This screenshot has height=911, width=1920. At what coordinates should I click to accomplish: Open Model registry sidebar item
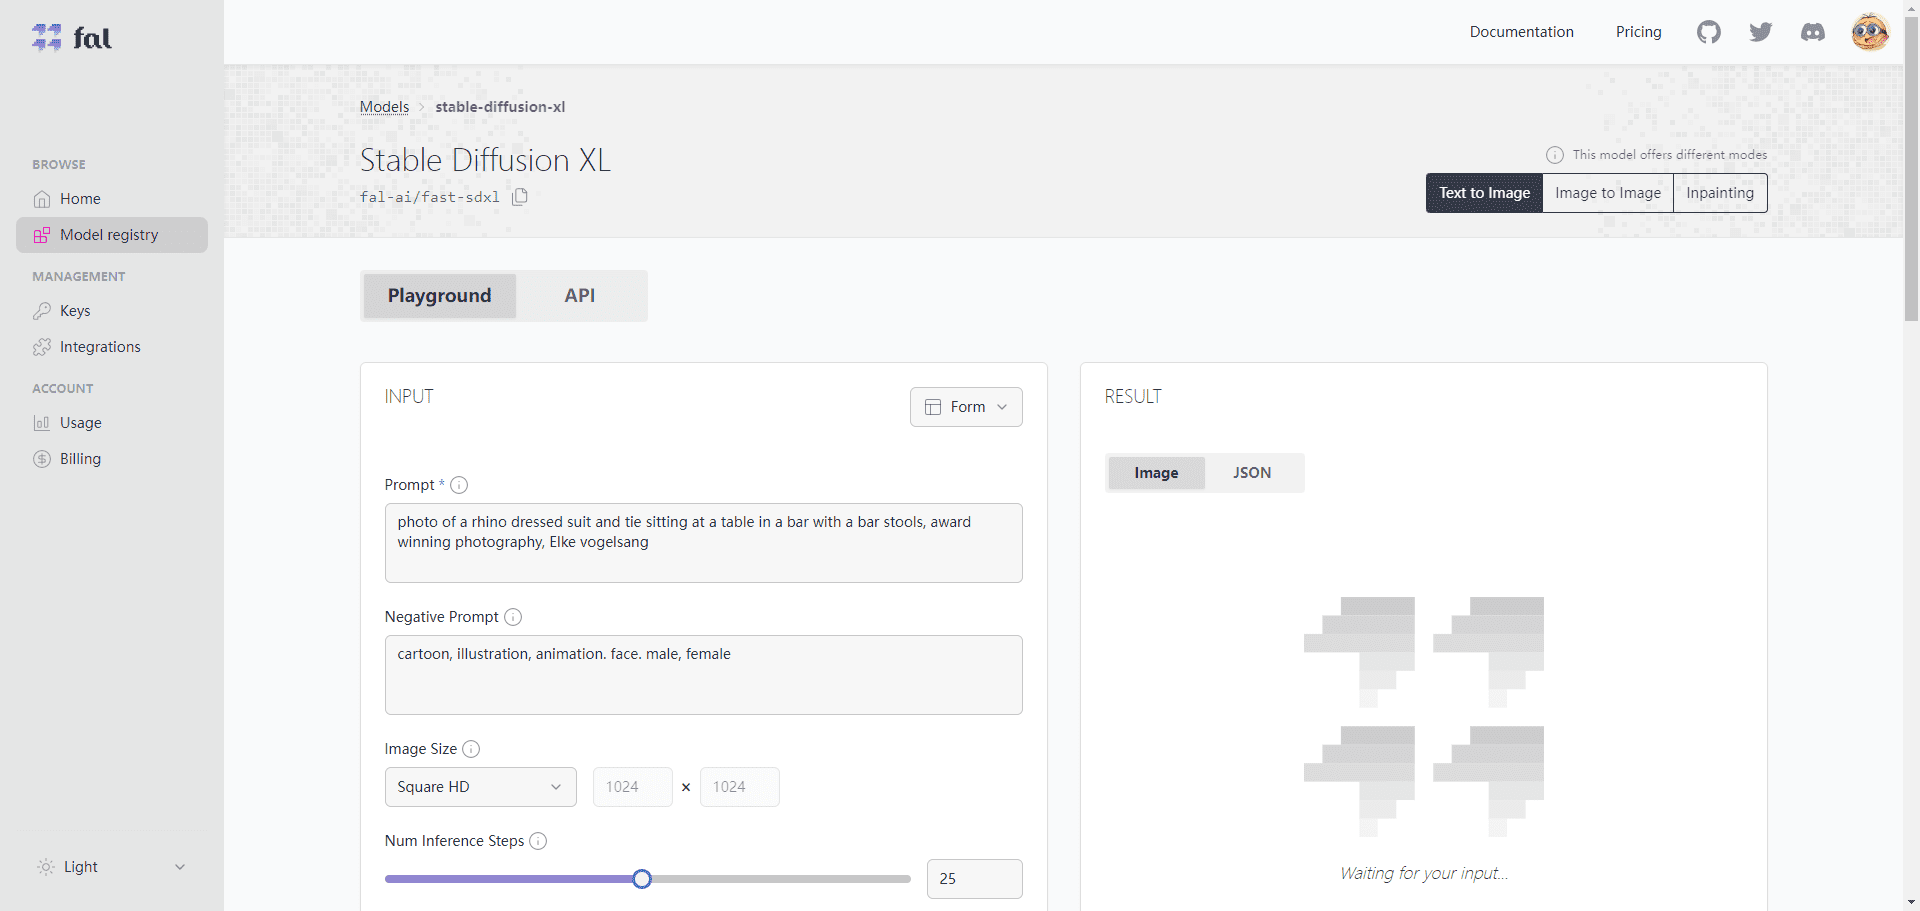[112, 235]
